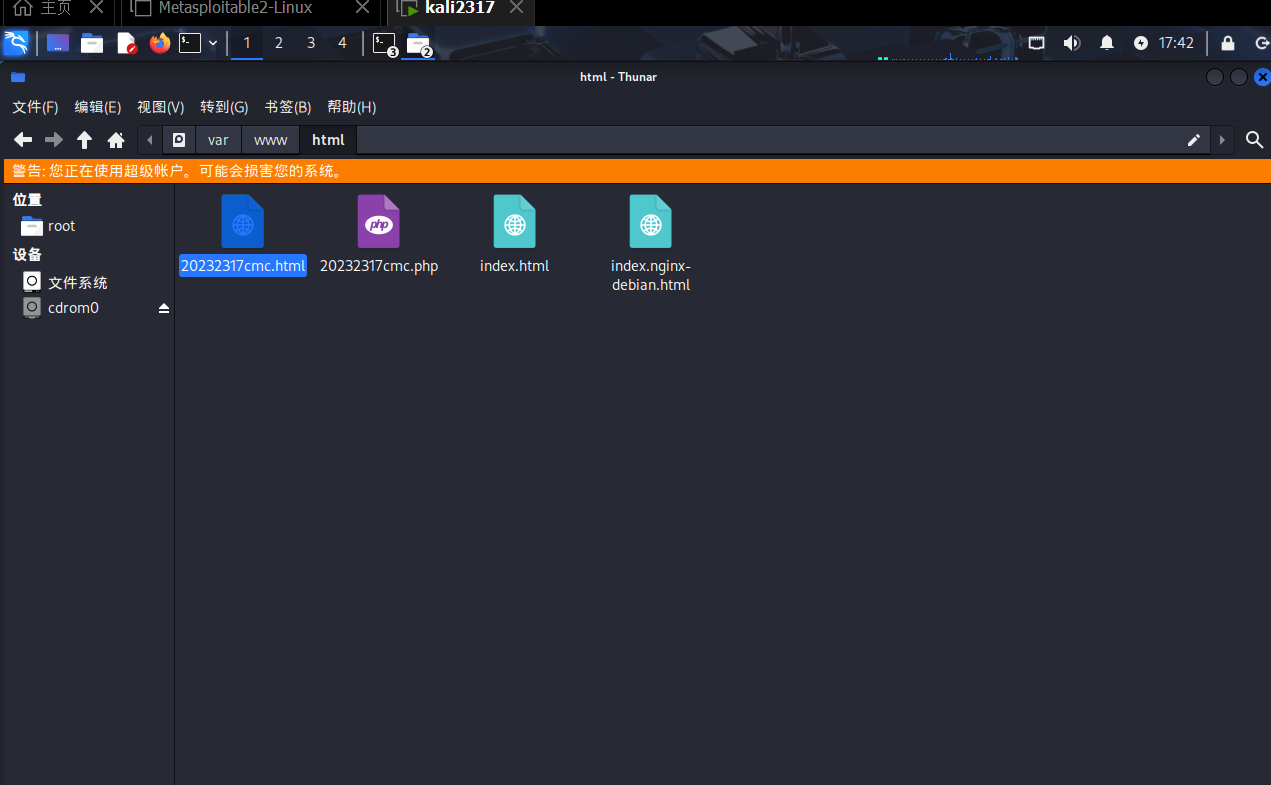Click the network connection tray icon

pos(1037,43)
